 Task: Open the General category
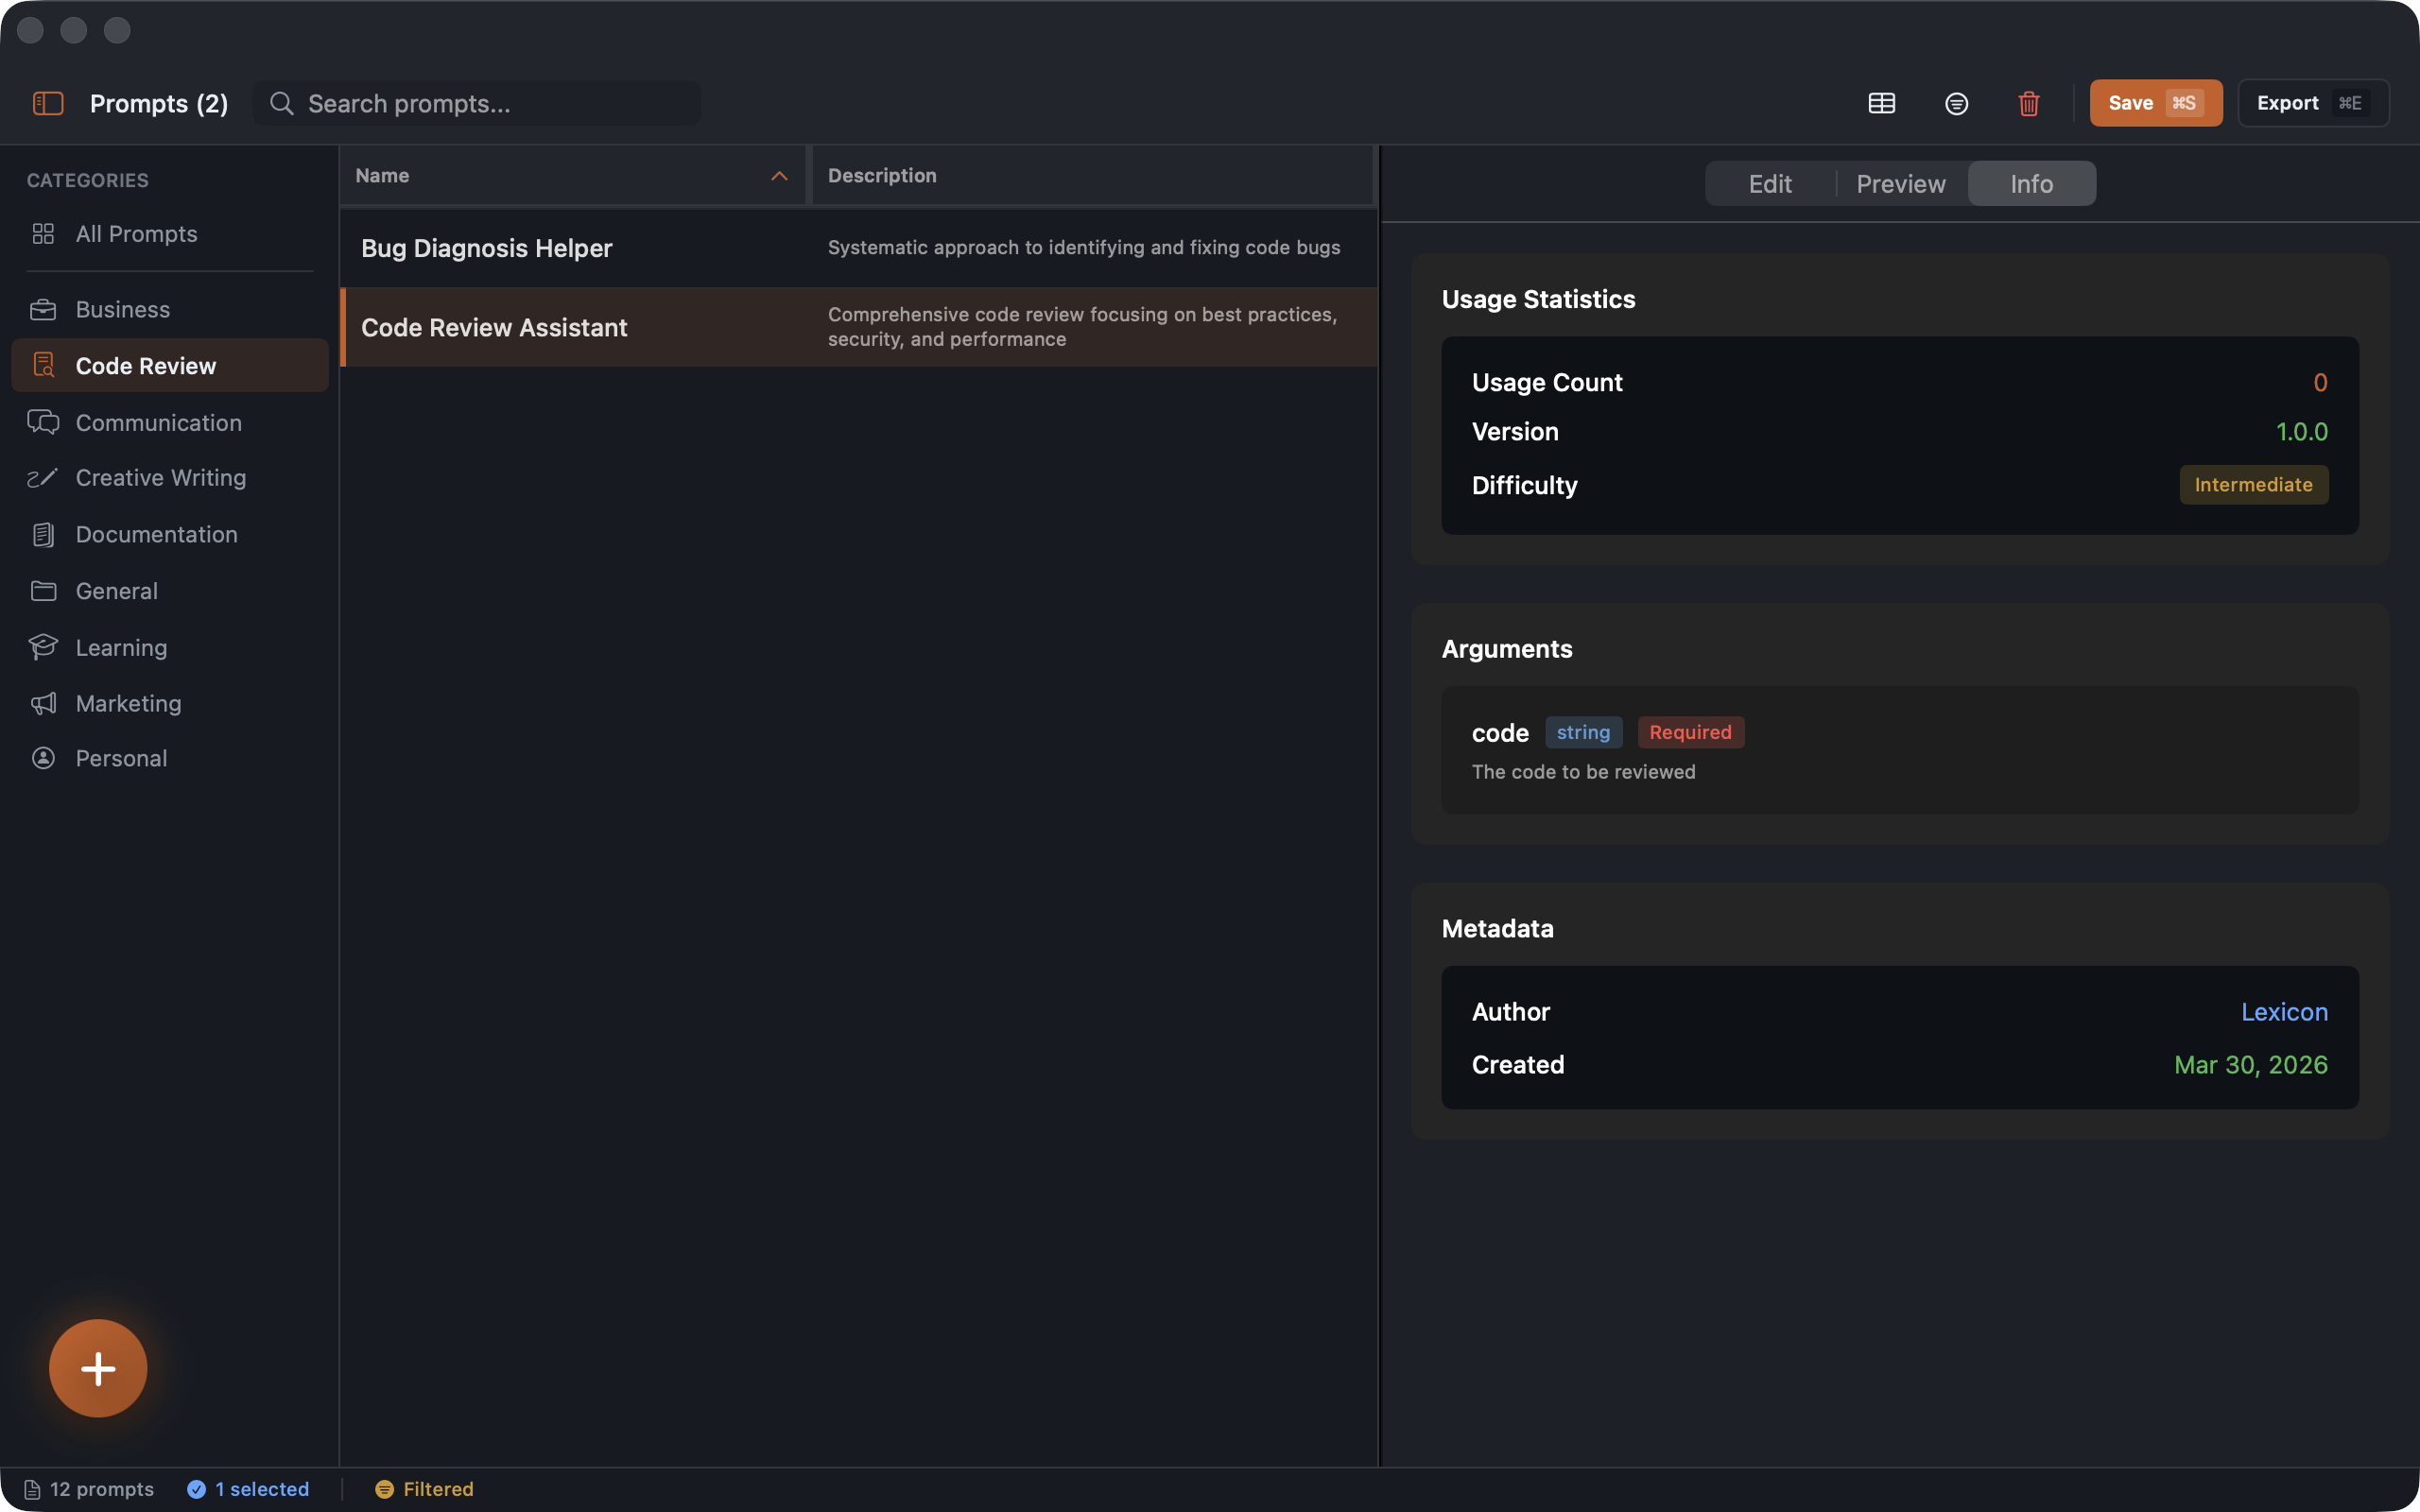point(170,590)
